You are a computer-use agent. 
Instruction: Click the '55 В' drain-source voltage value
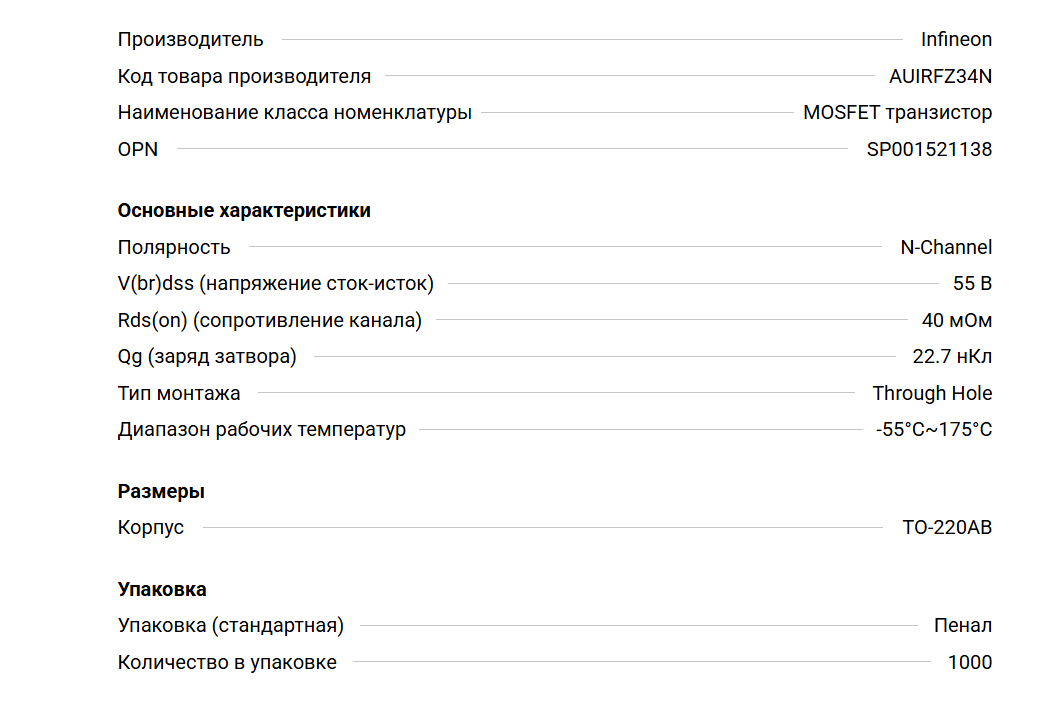pyautogui.click(x=972, y=284)
